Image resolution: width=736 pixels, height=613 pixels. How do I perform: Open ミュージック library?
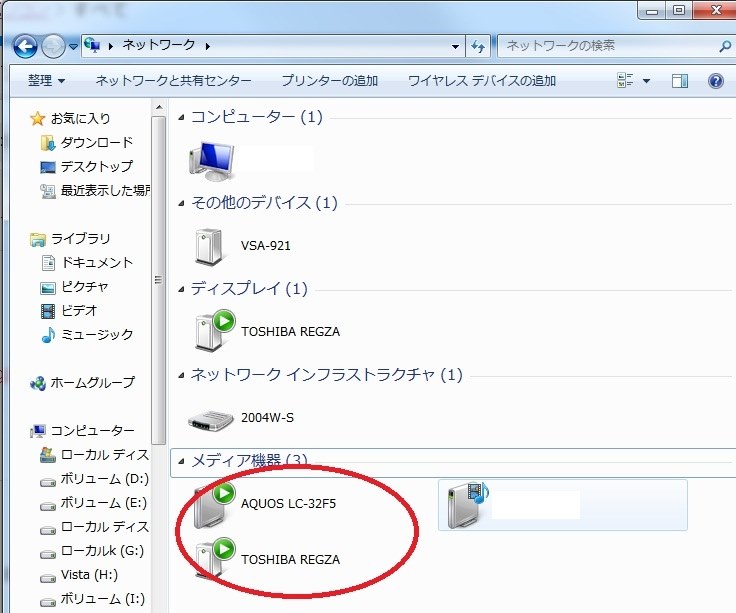point(87,335)
